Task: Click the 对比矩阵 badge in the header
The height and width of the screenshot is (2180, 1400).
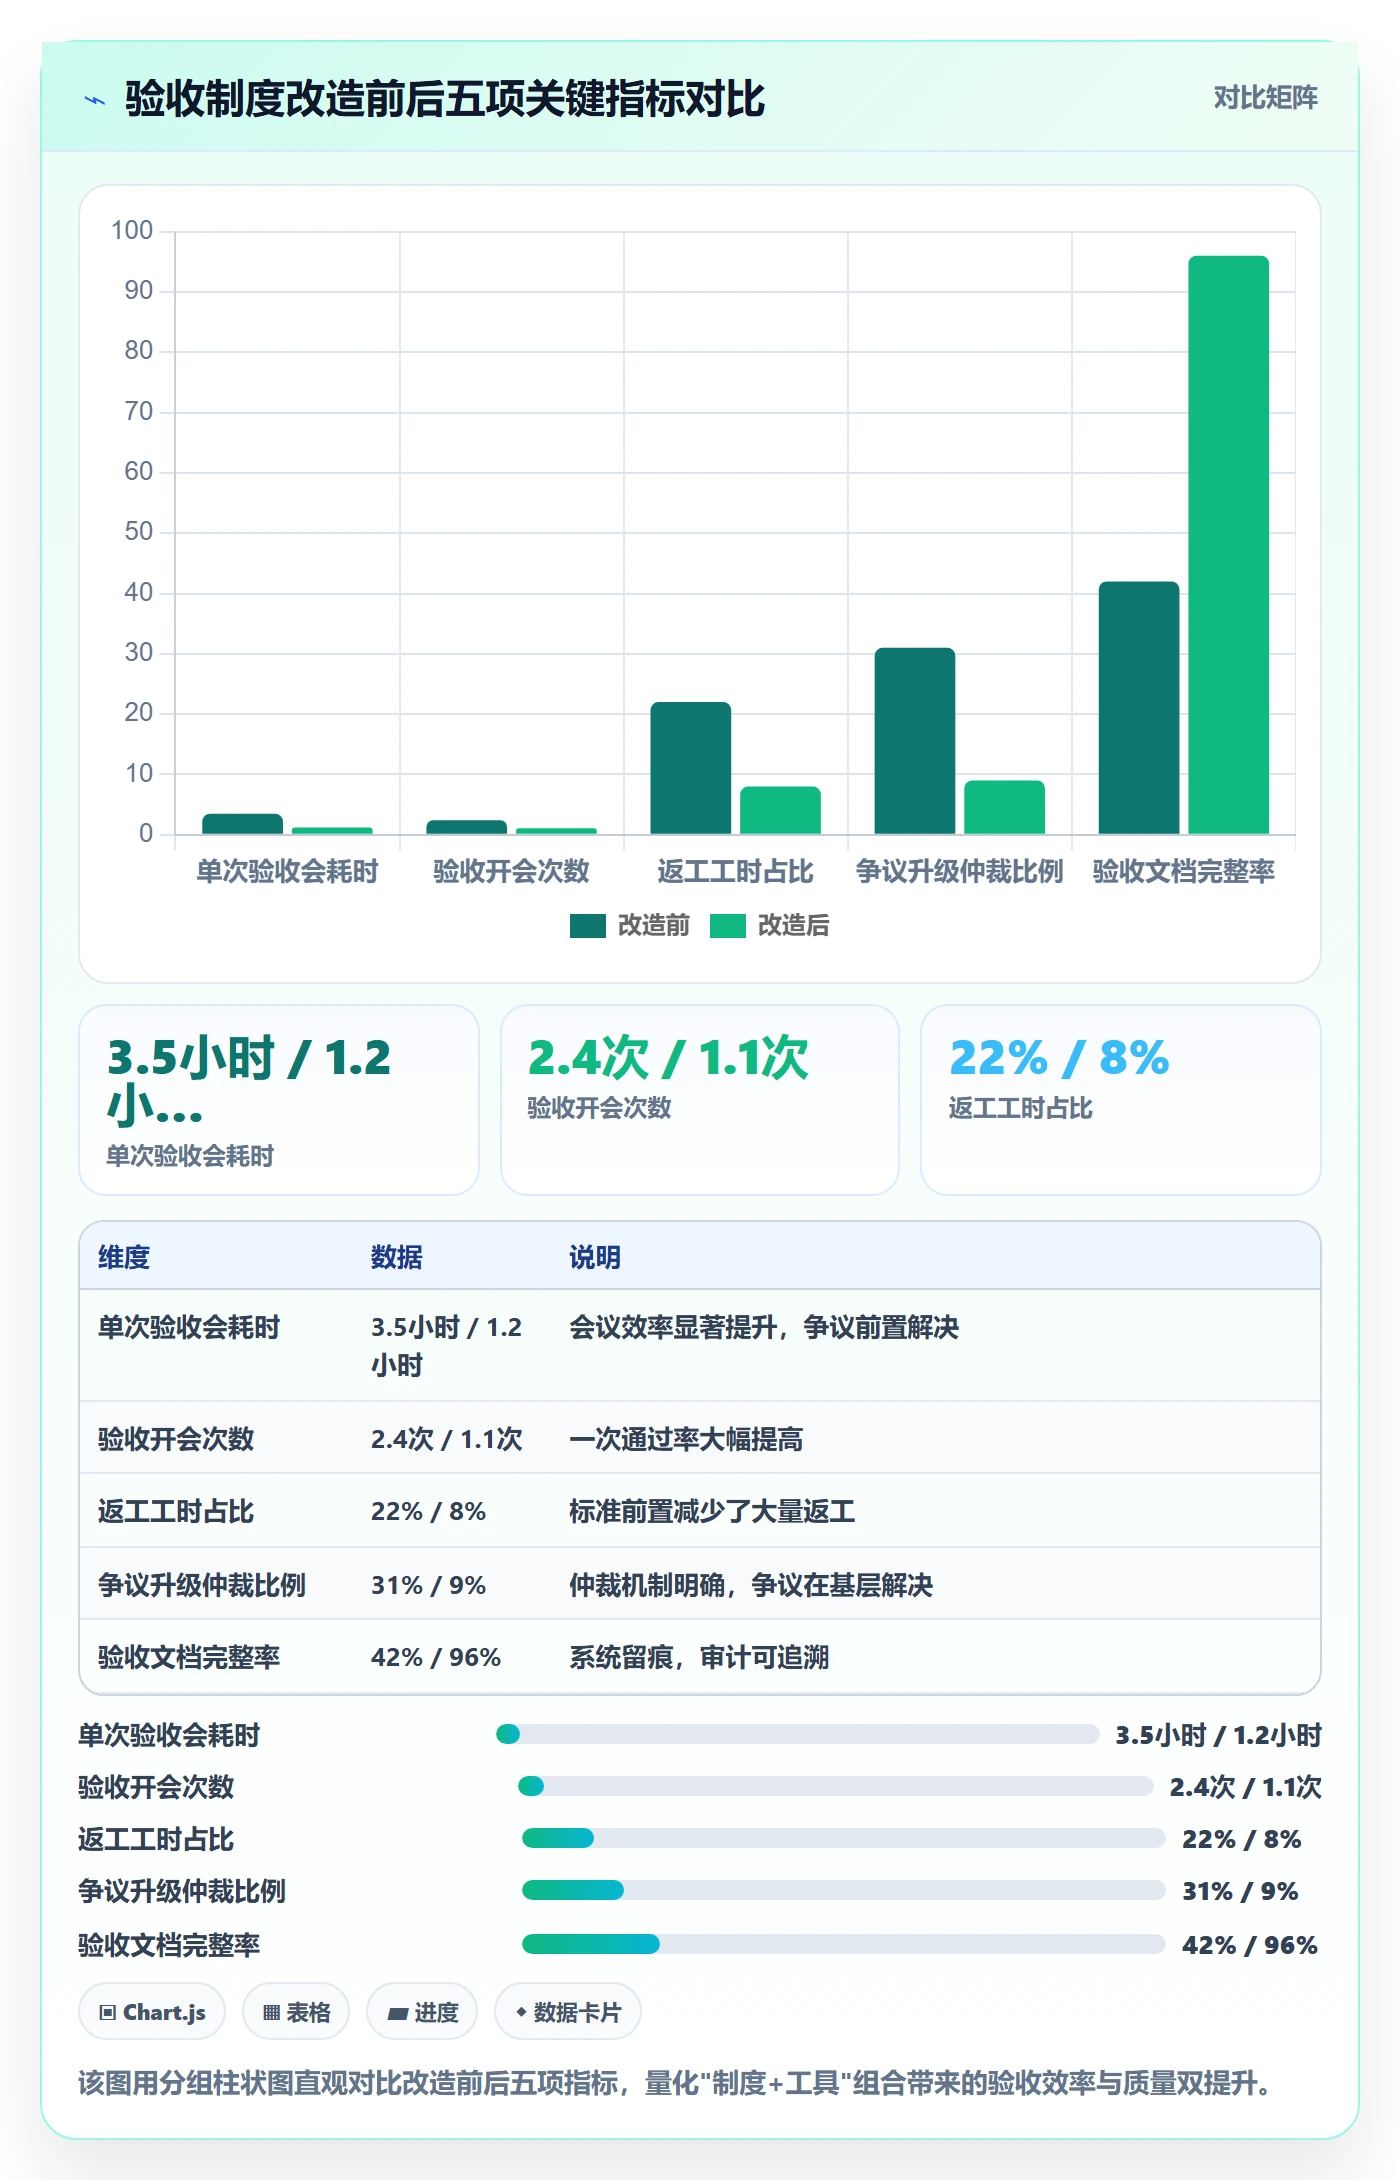Action: [1265, 98]
